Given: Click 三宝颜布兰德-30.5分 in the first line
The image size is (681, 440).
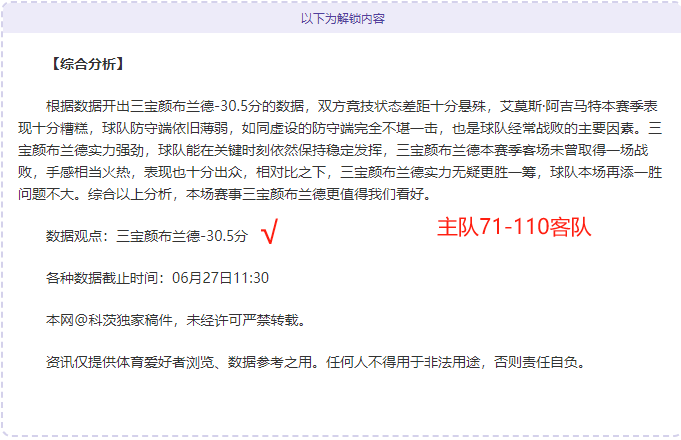Looking at the screenshot, I should coord(196,106).
